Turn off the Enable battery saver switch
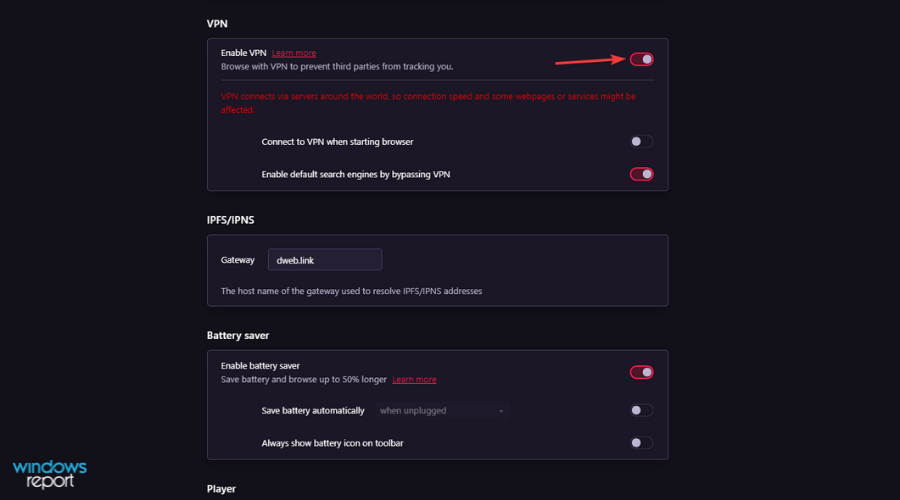900x500 pixels. (641, 372)
